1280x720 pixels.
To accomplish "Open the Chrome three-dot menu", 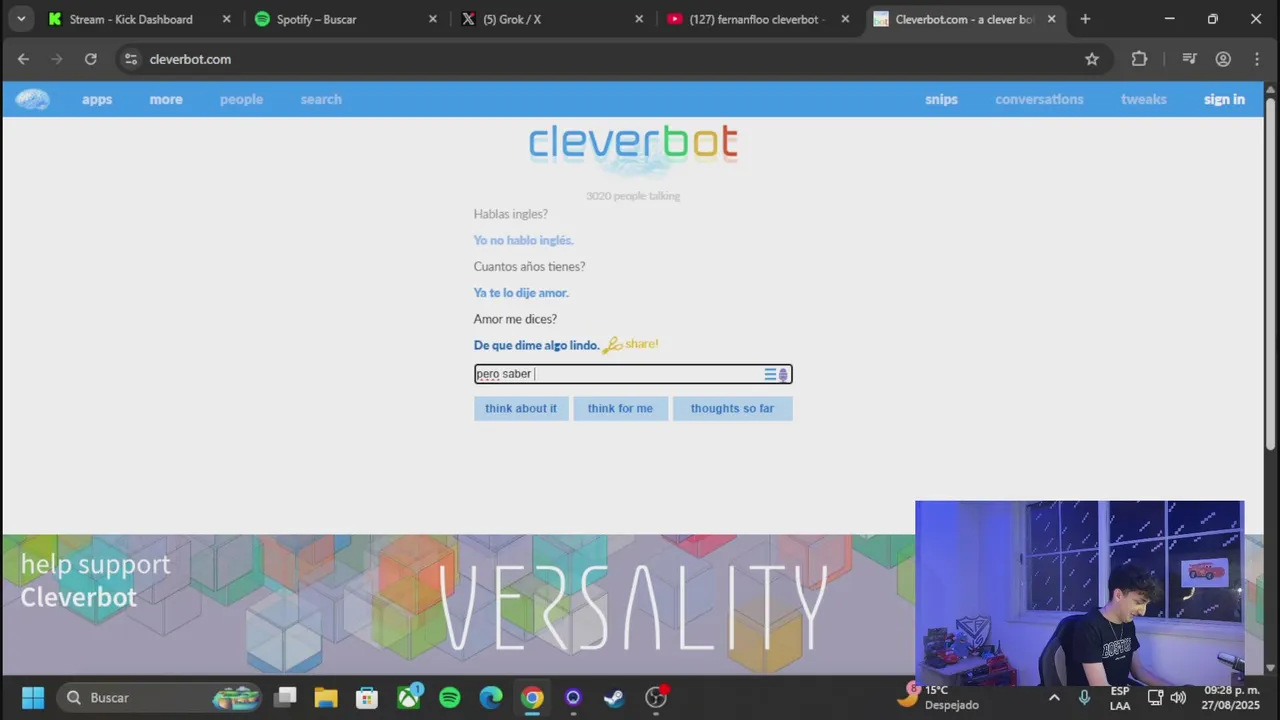I will [1257, 59].
